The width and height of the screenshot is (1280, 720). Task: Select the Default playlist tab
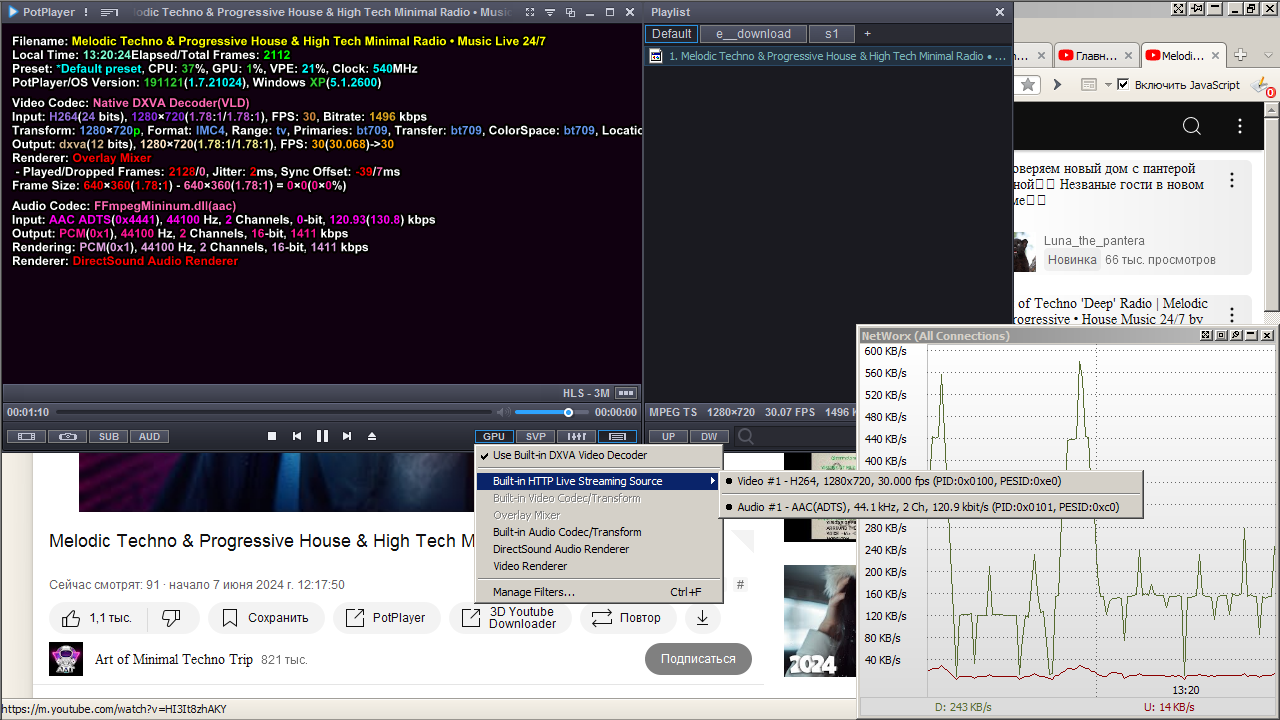tap(672, 34)
